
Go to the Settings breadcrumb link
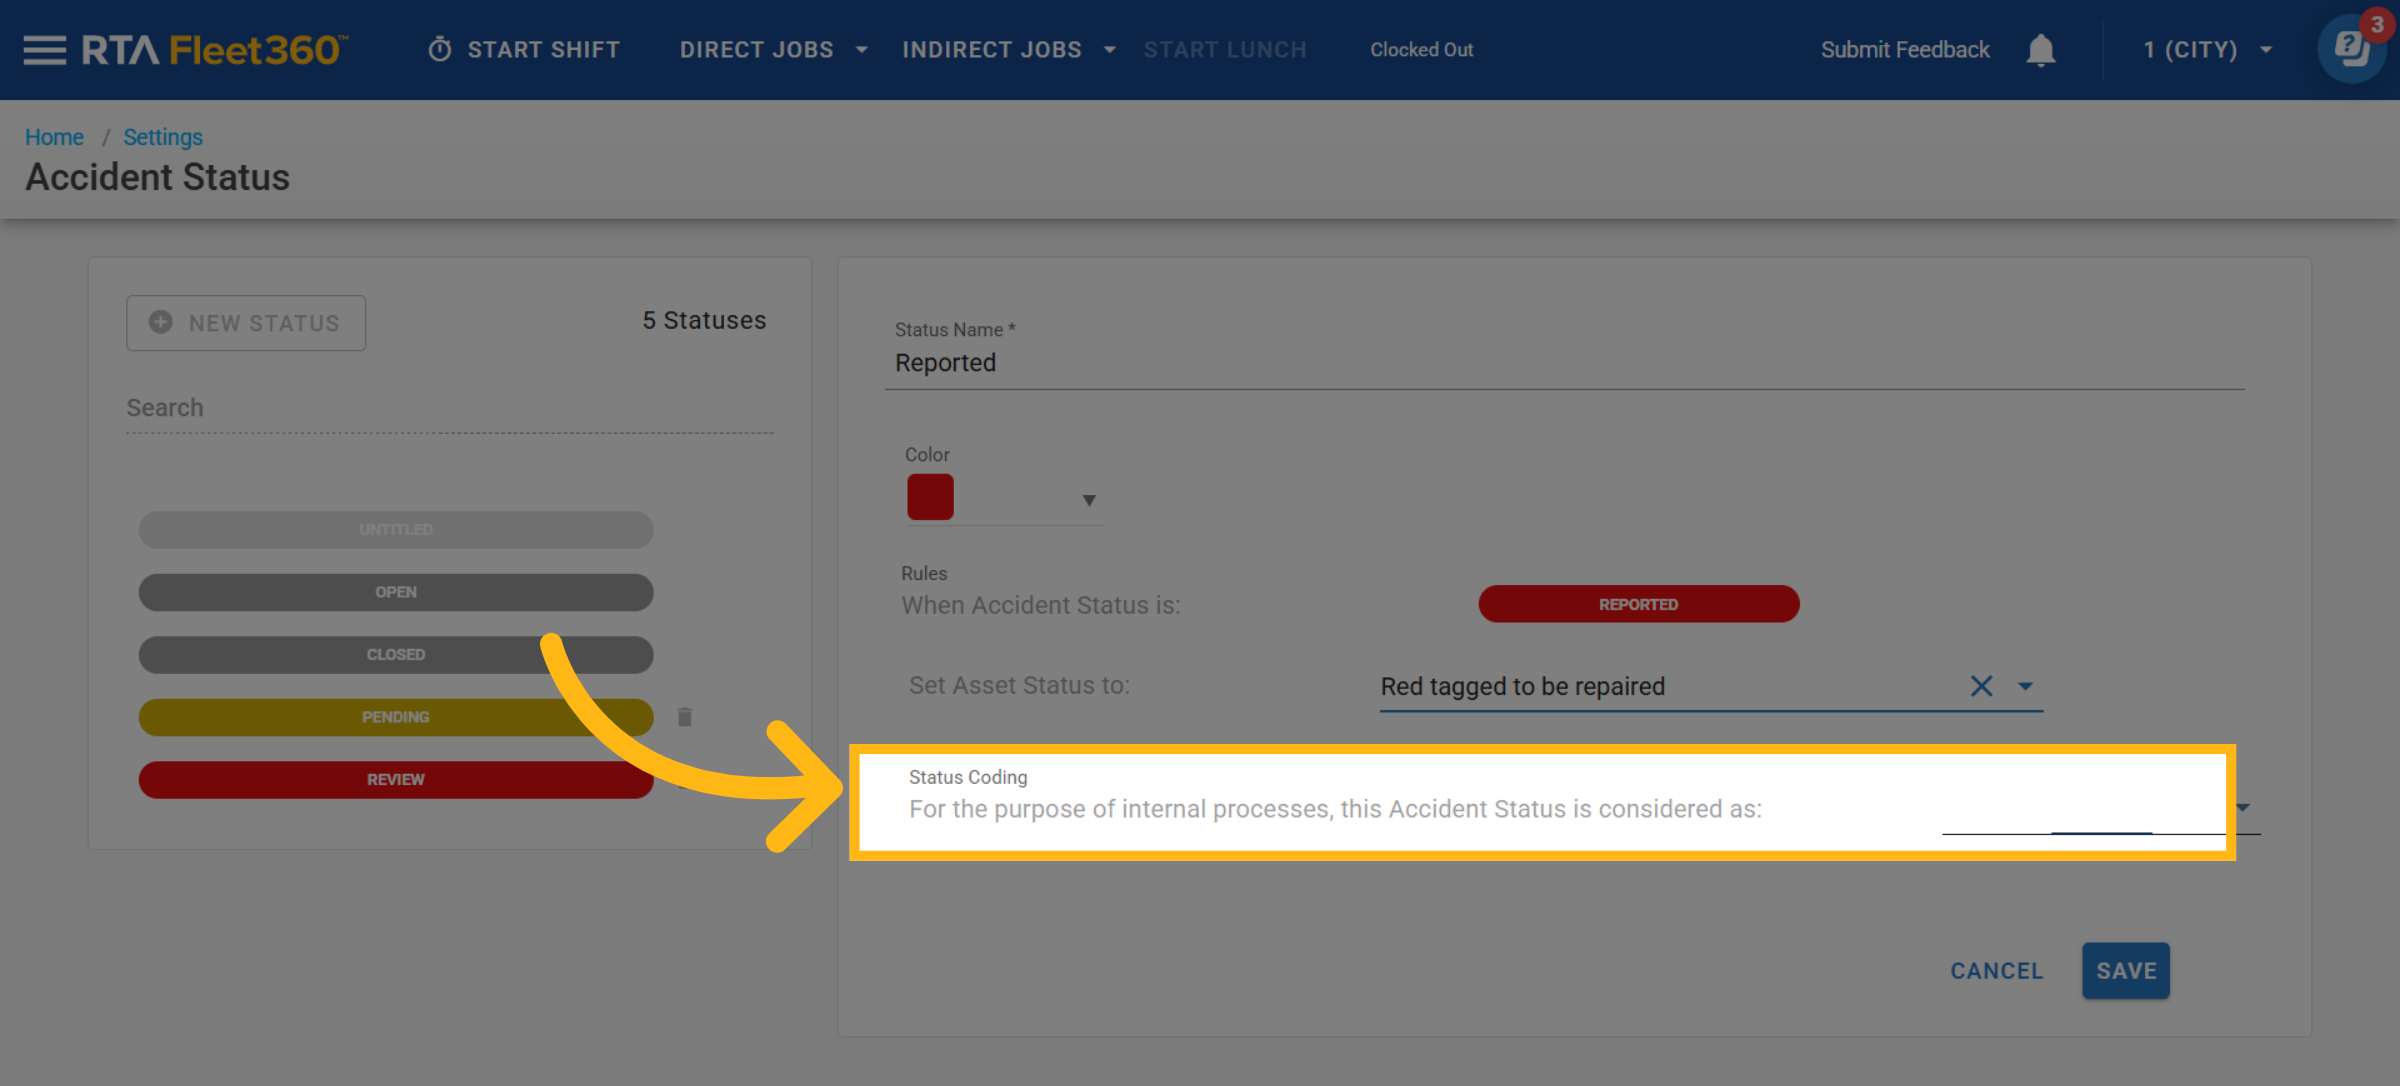click(x=163, y=137)
